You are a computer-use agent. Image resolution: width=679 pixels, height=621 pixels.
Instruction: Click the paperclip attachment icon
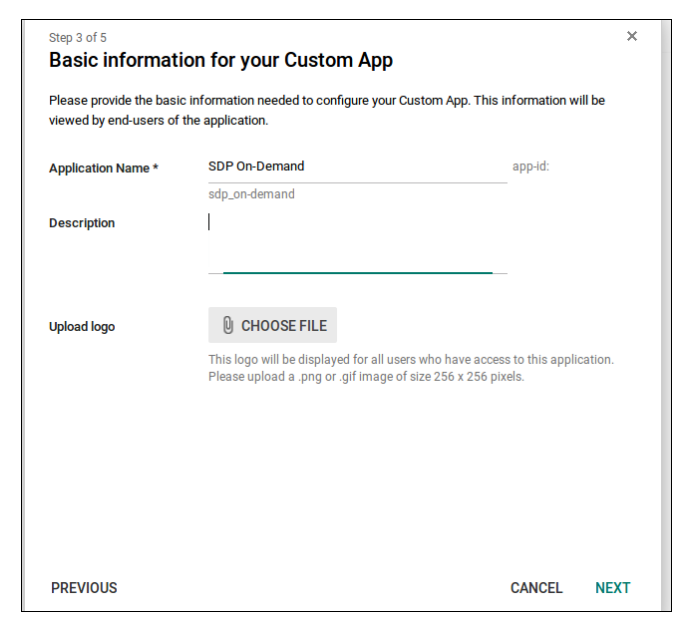tap(228, 325)
